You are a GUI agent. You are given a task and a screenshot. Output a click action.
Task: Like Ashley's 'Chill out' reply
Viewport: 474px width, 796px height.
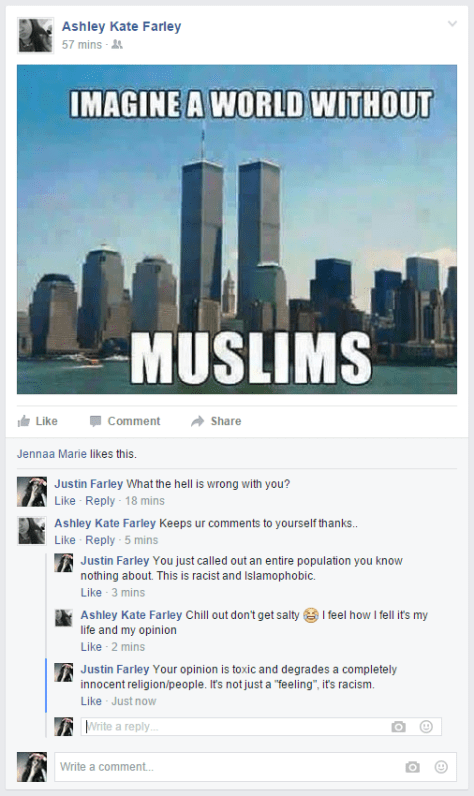click(x=91, y=647)
